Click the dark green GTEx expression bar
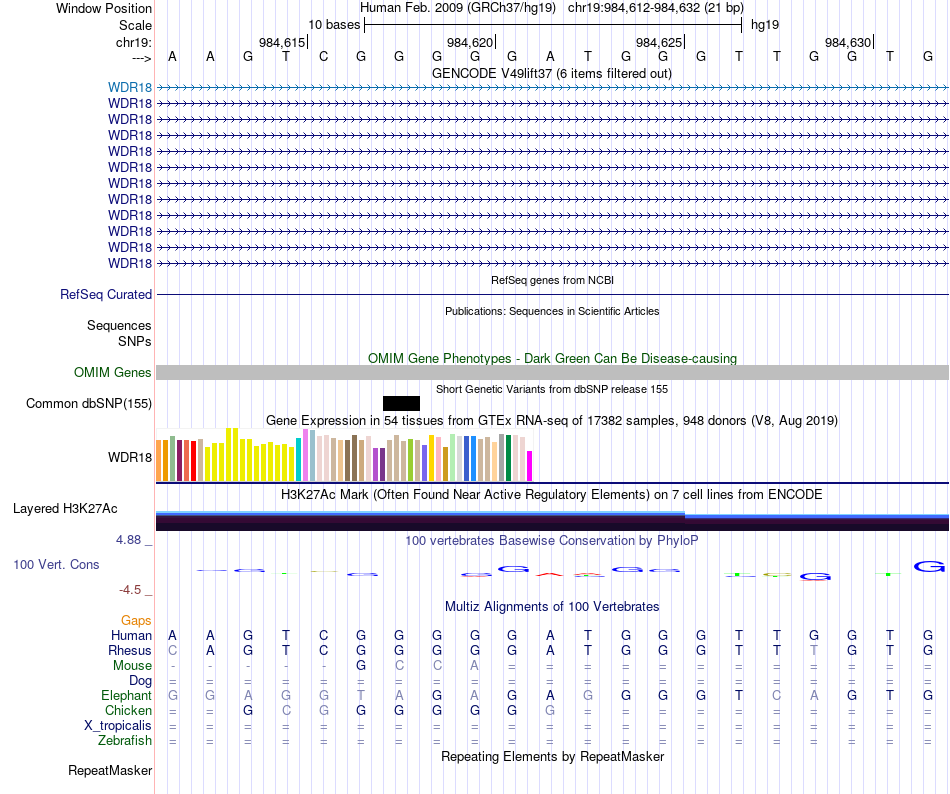The image size is (950, 794). [508, 458]
